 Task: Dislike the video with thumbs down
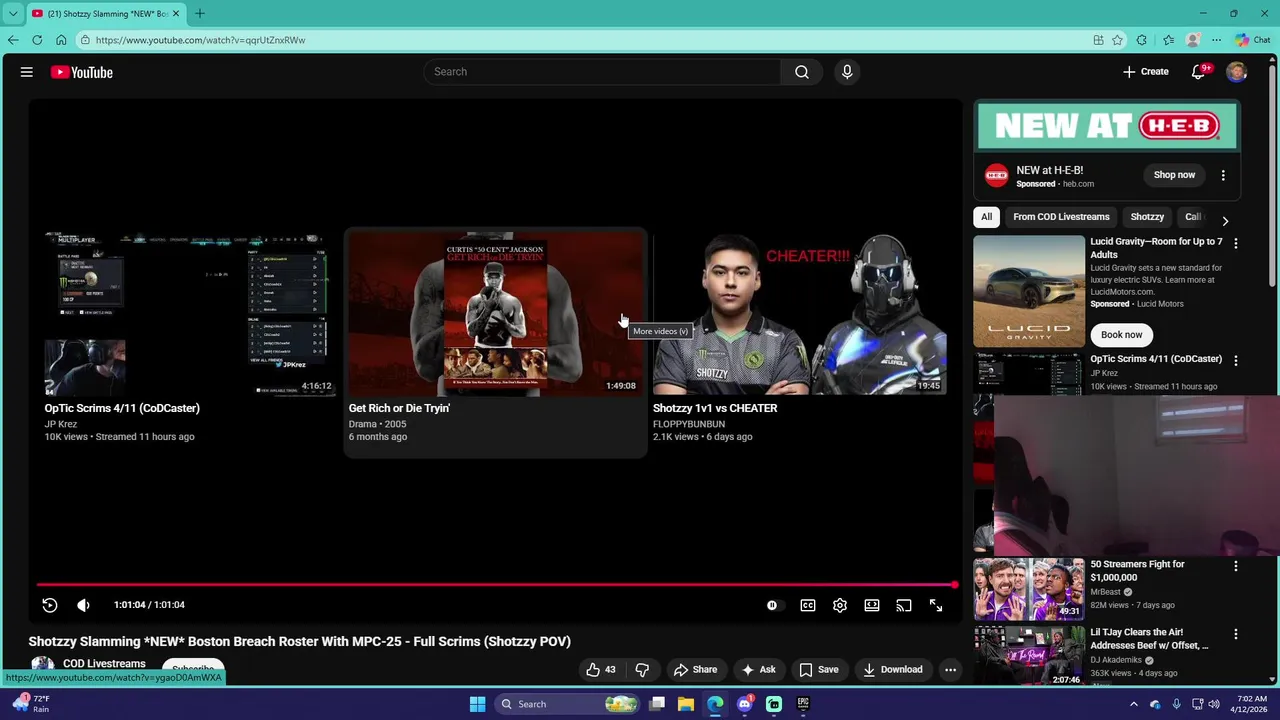[642, 670]
